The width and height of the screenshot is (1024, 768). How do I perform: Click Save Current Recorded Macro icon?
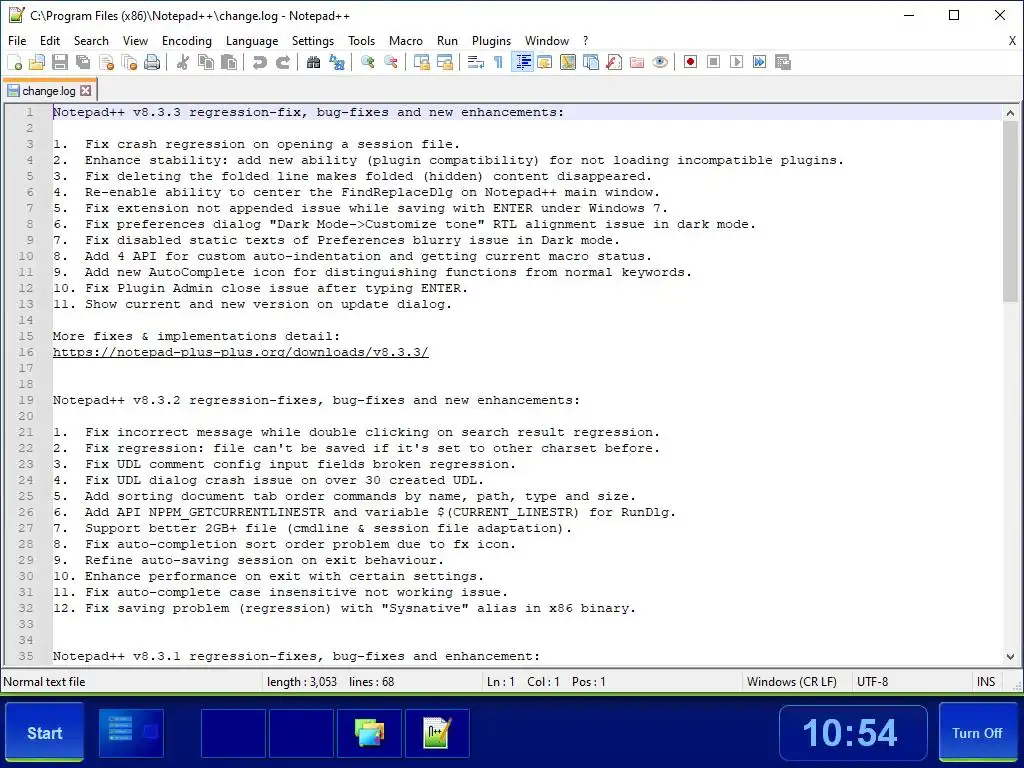782,62
